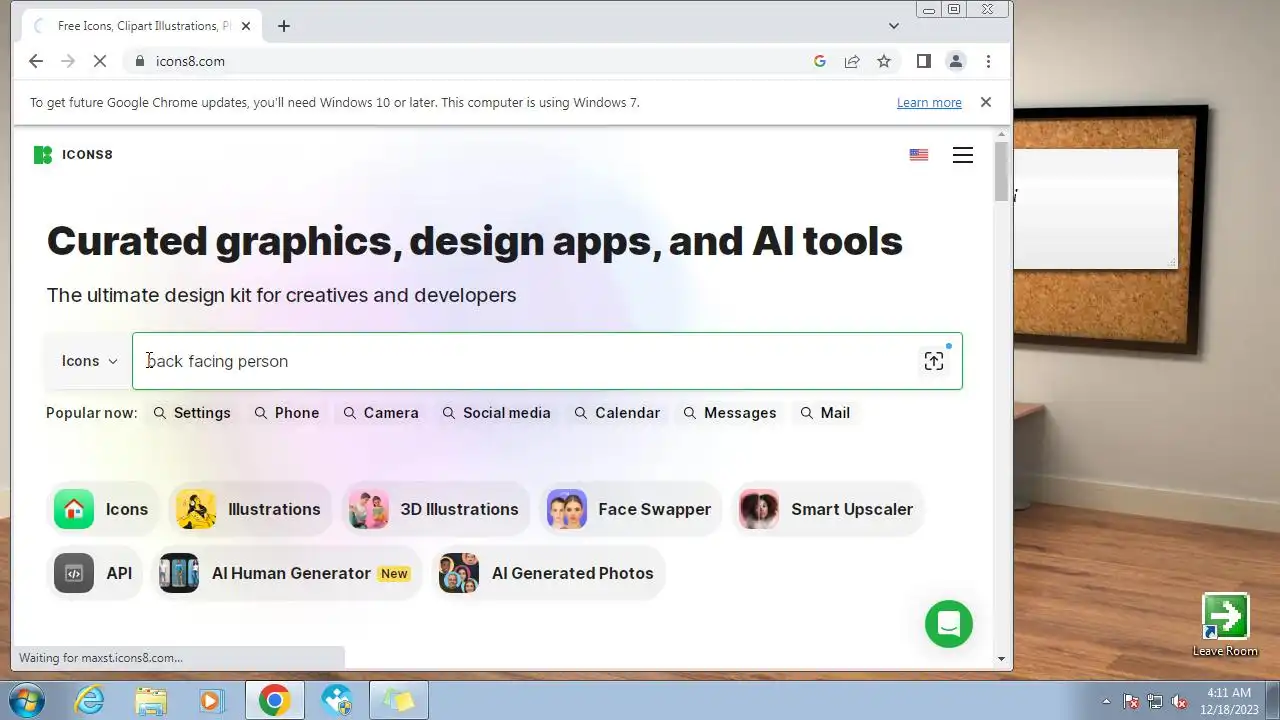Click scrollbar down arrow

click(x=1002, y=659)
